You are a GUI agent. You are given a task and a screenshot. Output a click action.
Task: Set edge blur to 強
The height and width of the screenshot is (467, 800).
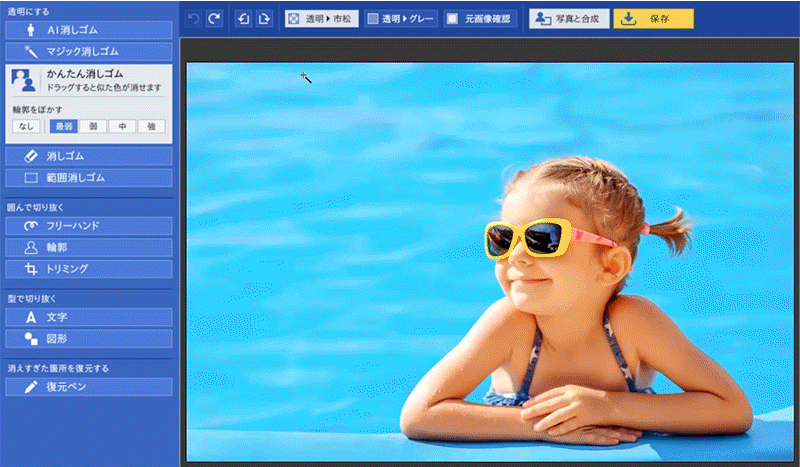click(152, 126)
